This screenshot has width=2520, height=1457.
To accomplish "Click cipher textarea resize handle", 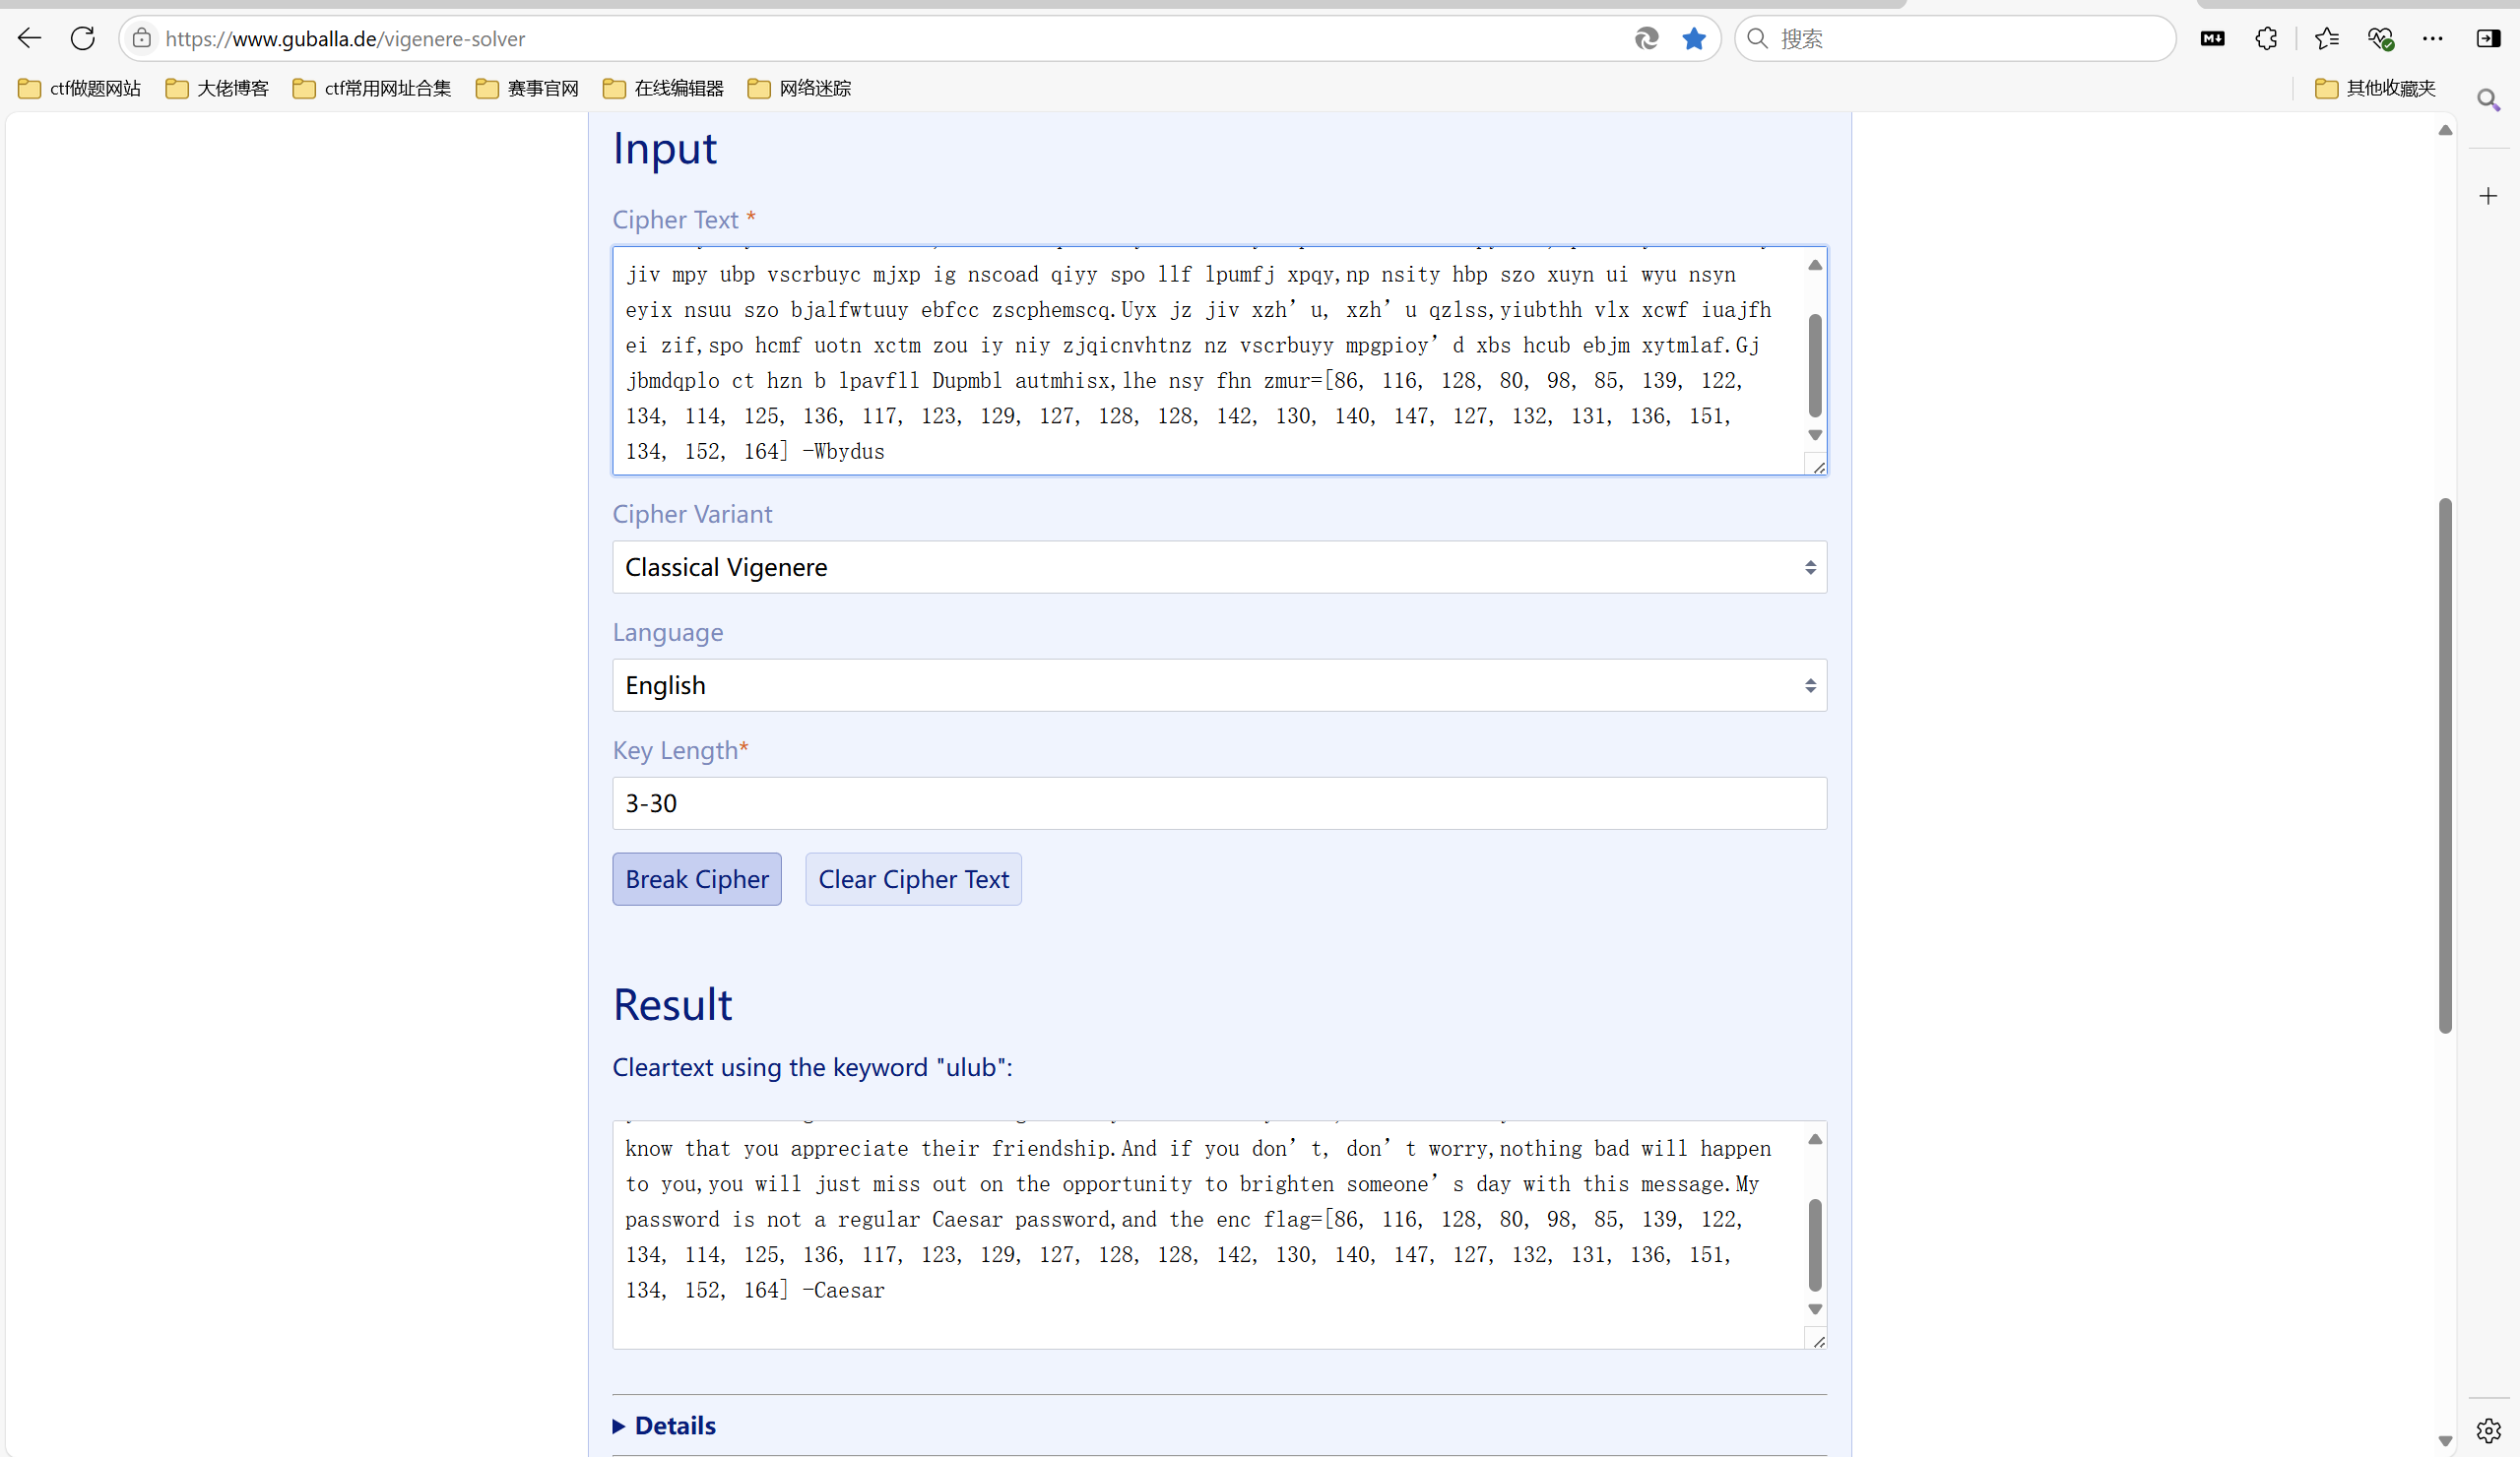I will pos(1818,466).
